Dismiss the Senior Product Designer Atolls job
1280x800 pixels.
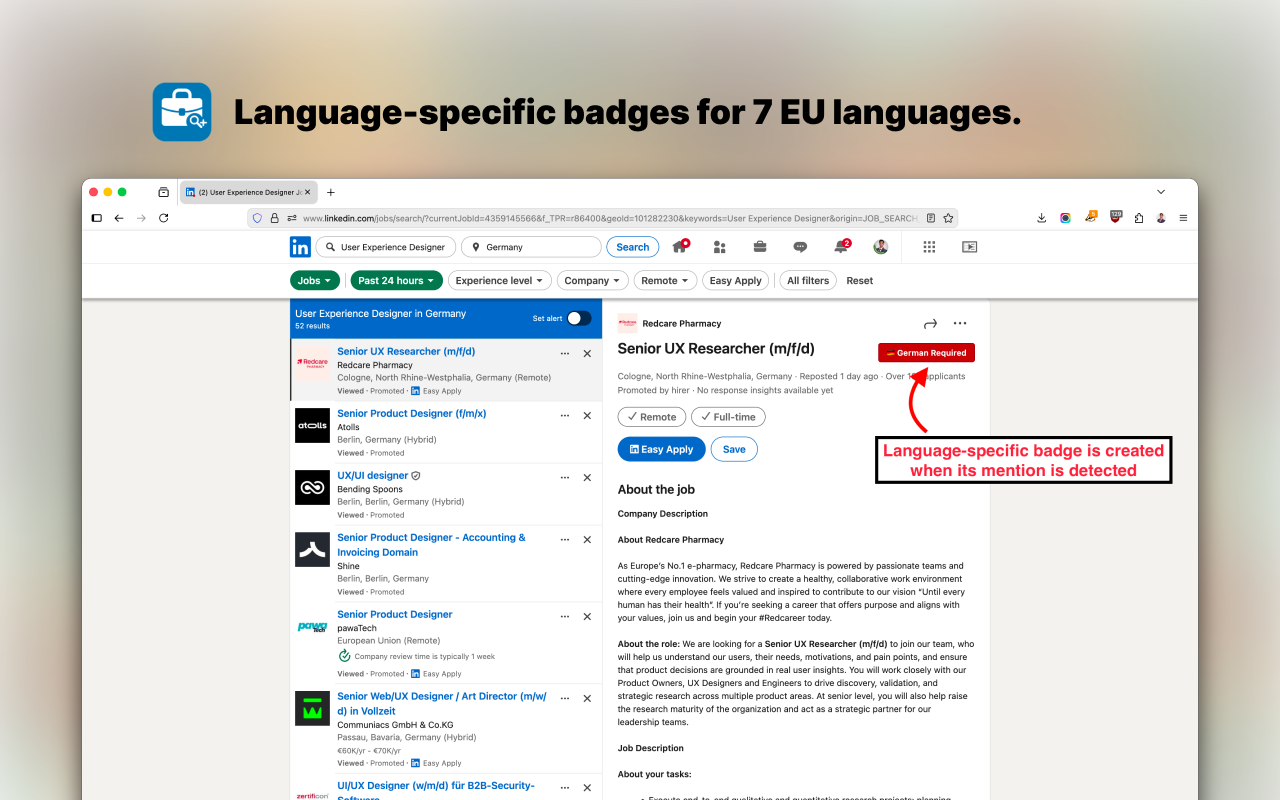click(x=587, y=415)
